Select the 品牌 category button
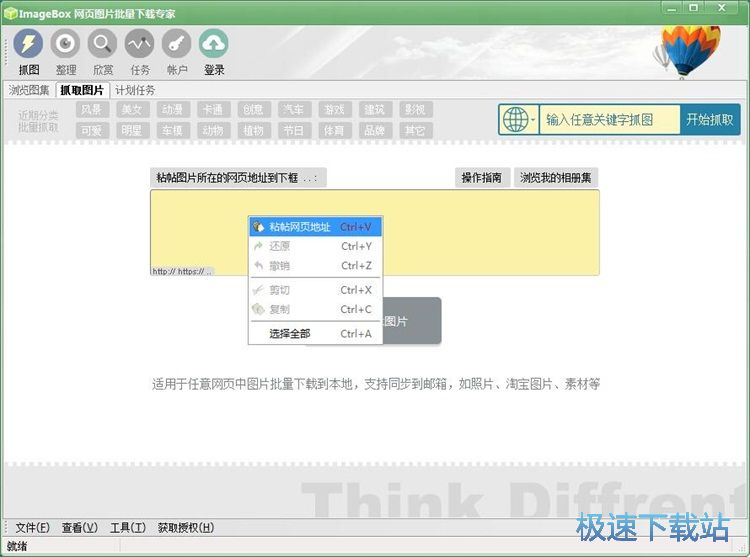The image size is (750, 557). pyautogui.click(x=375, y=131)
